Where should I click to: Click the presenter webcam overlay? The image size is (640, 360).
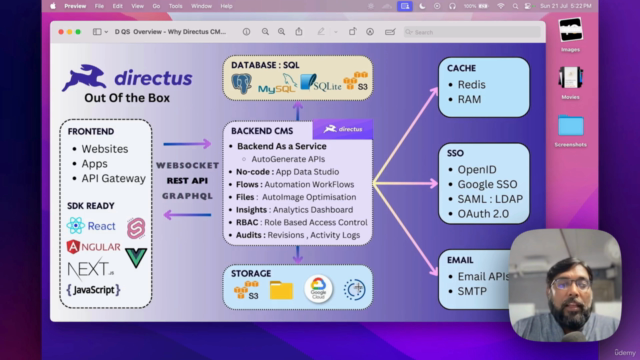coord(565,285)
